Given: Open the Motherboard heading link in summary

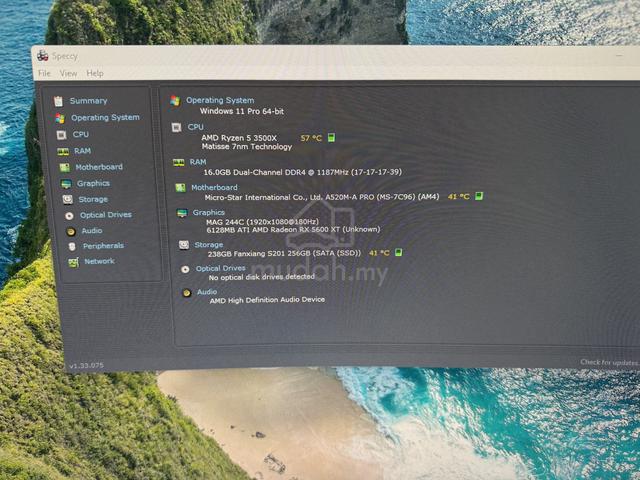Looking at the screenshot, I should pos(214,187).
